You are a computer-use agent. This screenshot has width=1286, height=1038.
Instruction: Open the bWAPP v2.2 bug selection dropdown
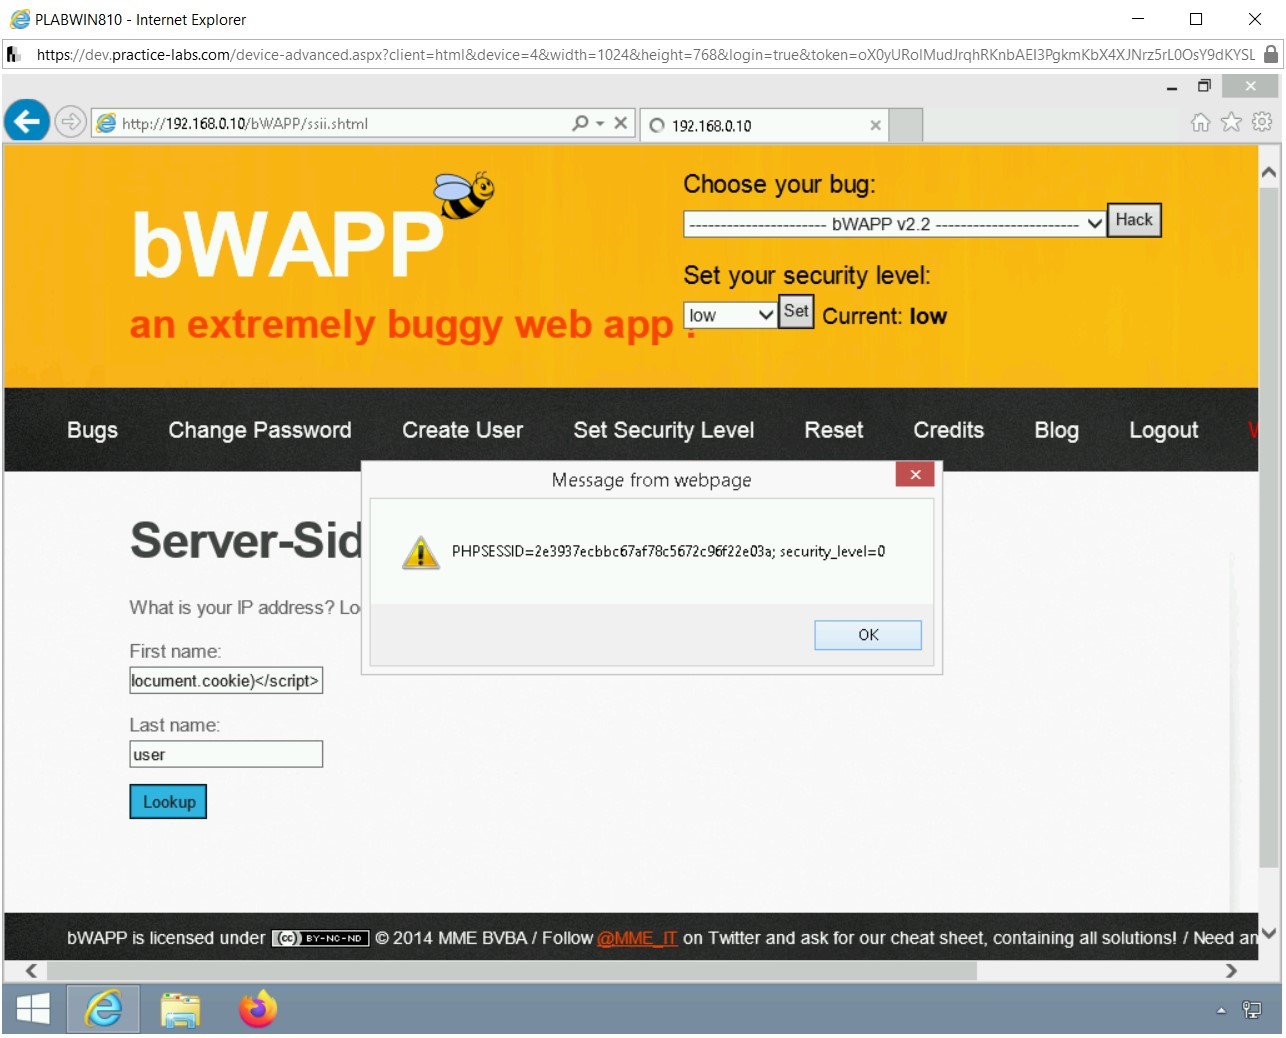pyautogui.click(x=891, y=223)
